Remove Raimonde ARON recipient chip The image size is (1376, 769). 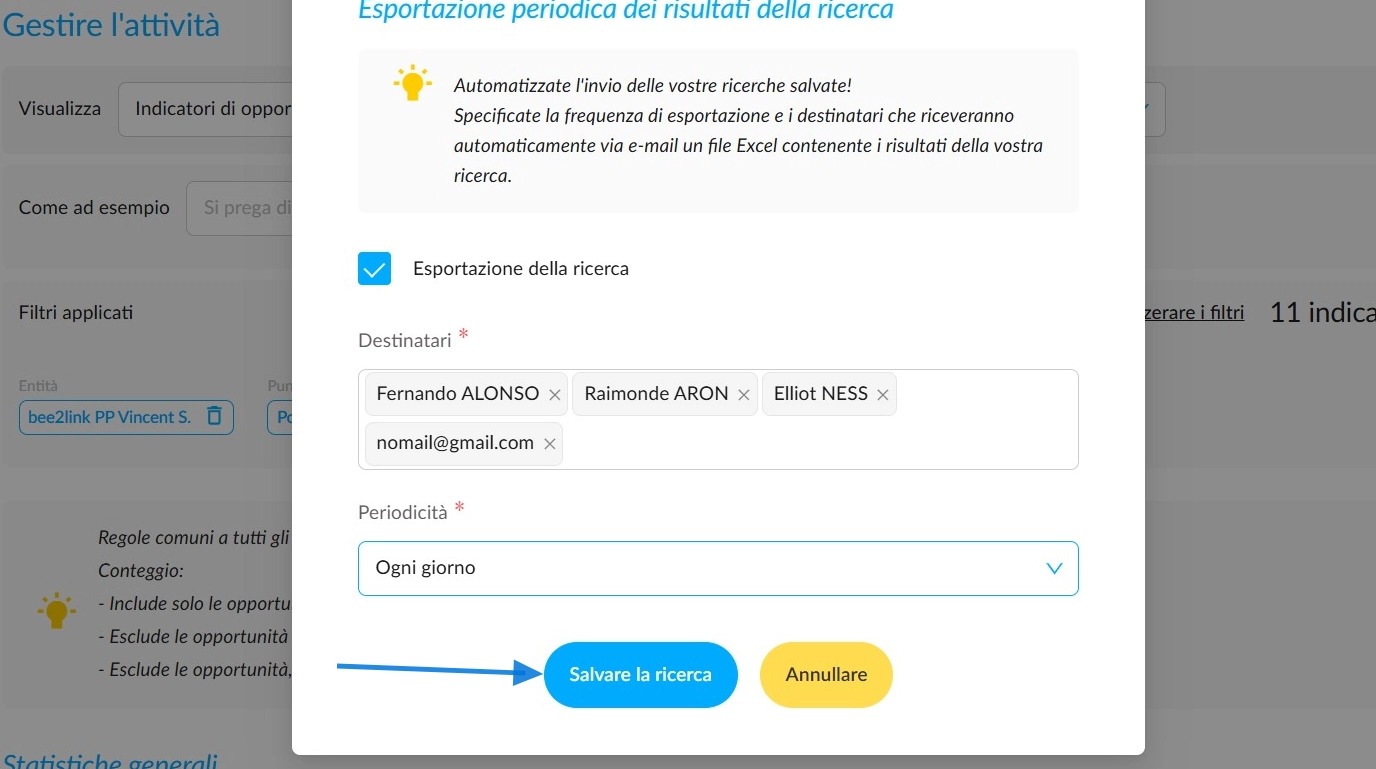coord(743,395)
